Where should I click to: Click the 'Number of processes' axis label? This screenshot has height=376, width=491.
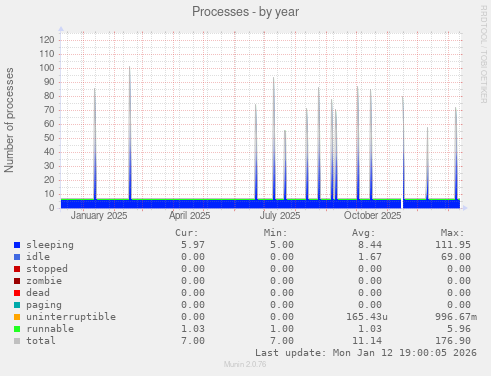(x=9, y=120)
